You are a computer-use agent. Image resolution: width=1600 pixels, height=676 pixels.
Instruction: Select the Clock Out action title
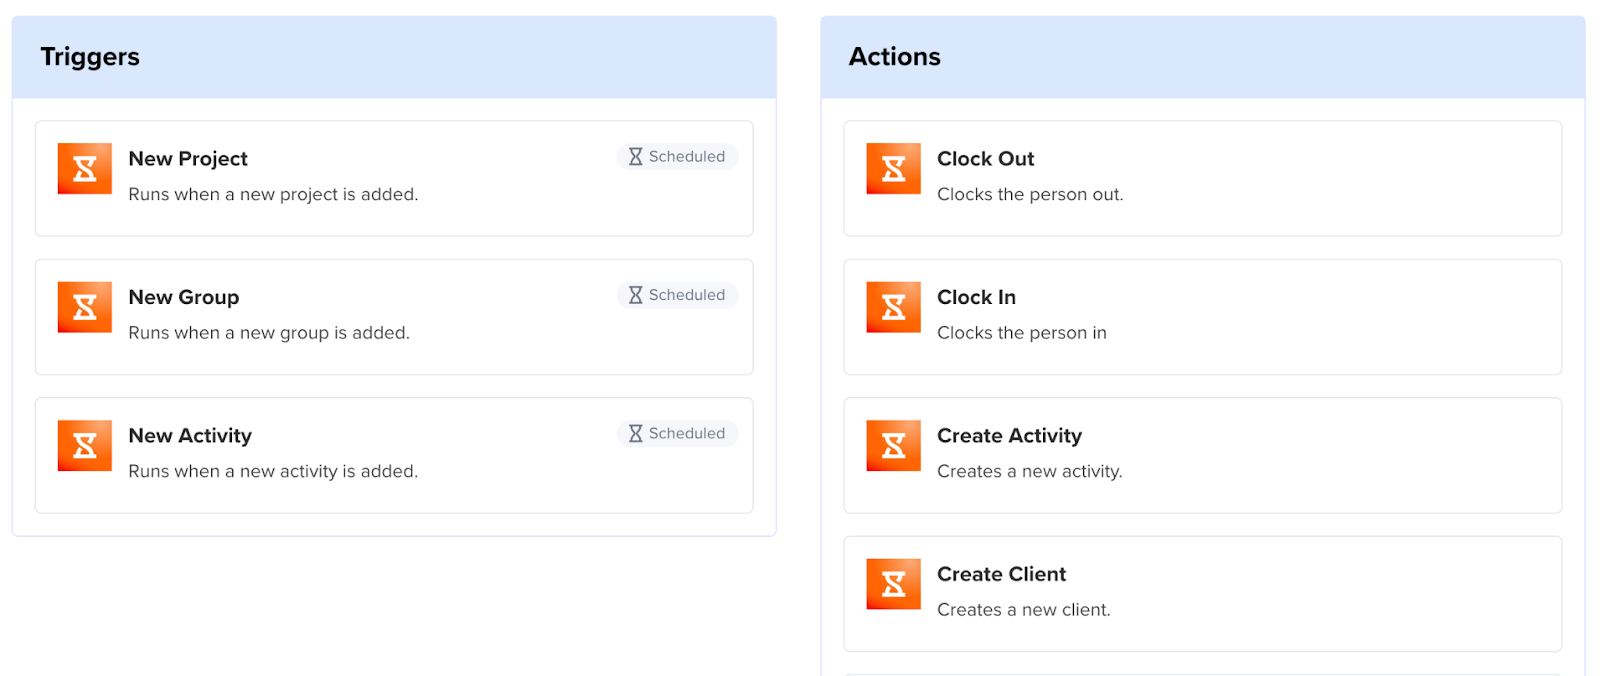[x=986, y=159]
